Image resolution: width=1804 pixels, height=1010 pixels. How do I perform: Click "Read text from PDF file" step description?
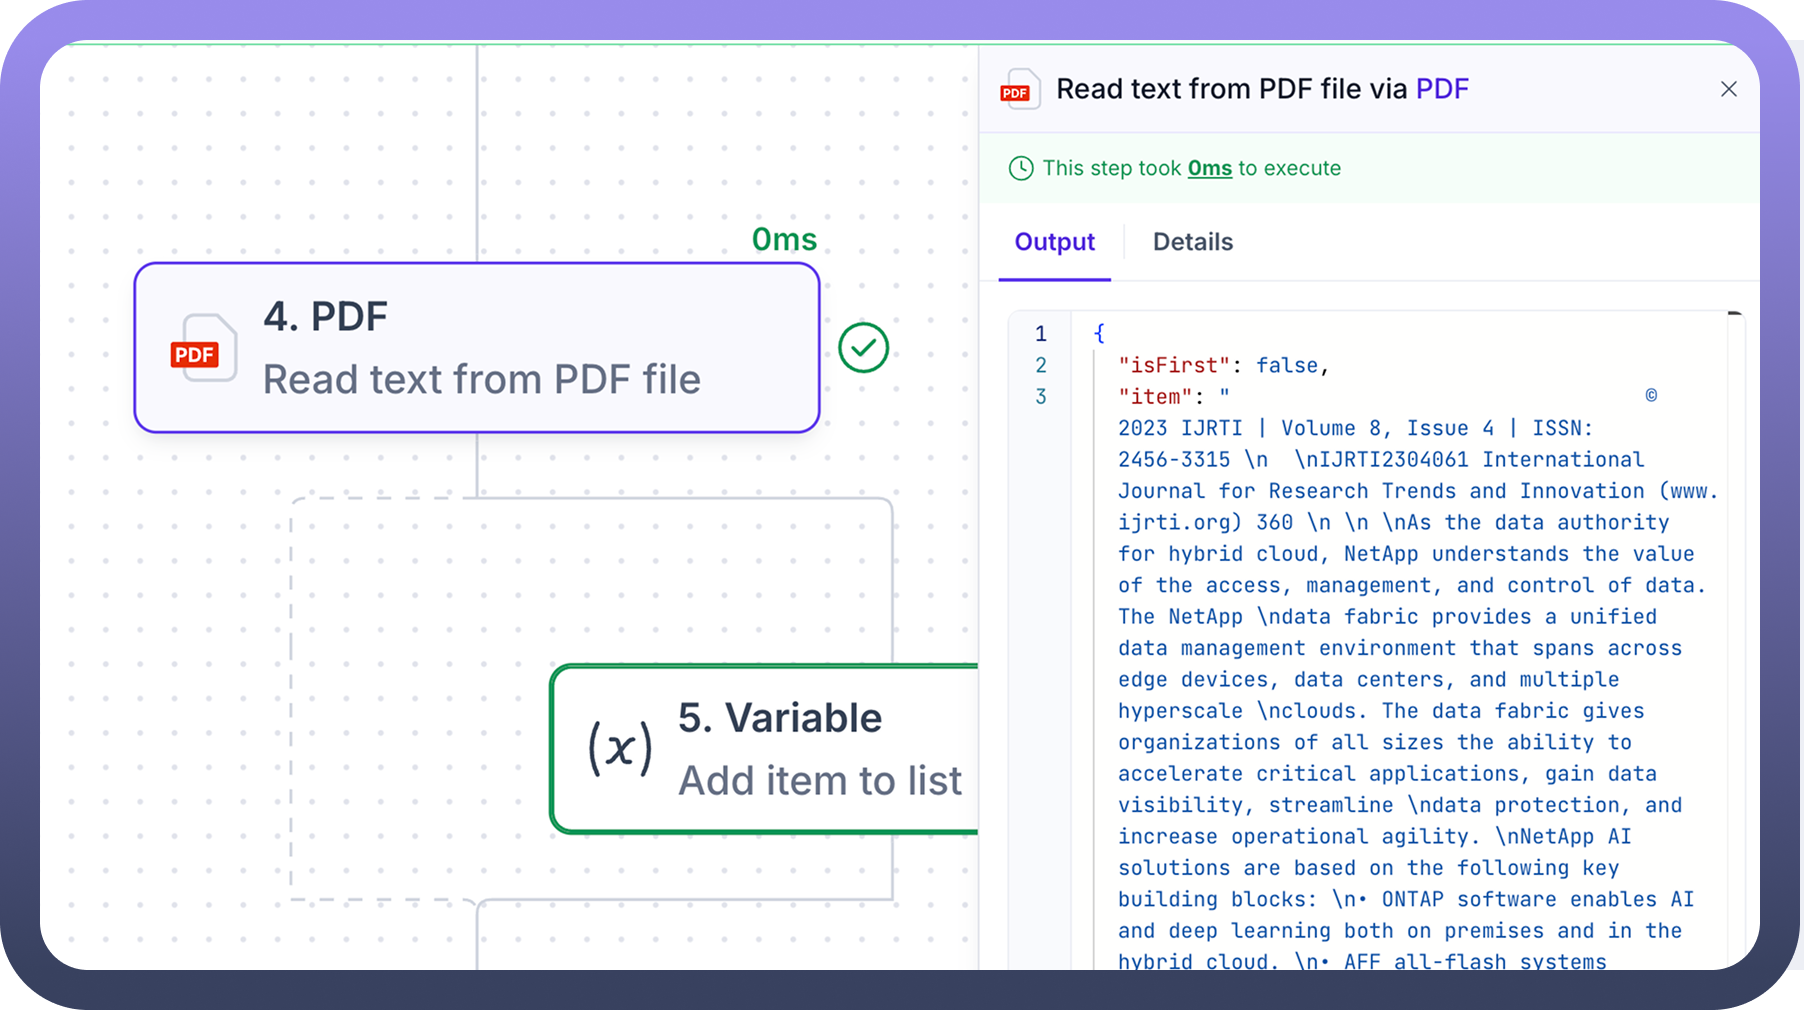[x=481, y=380]
